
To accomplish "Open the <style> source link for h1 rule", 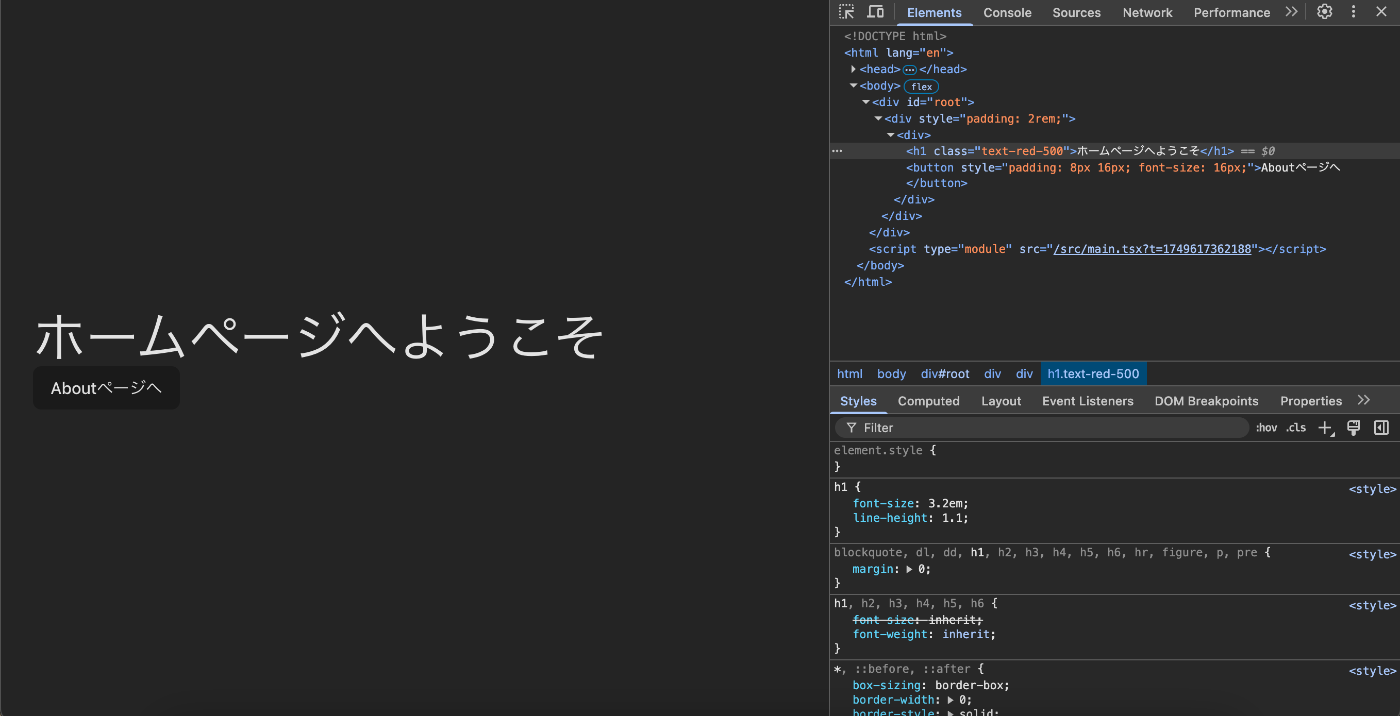I will click(x=1372, y=489).
